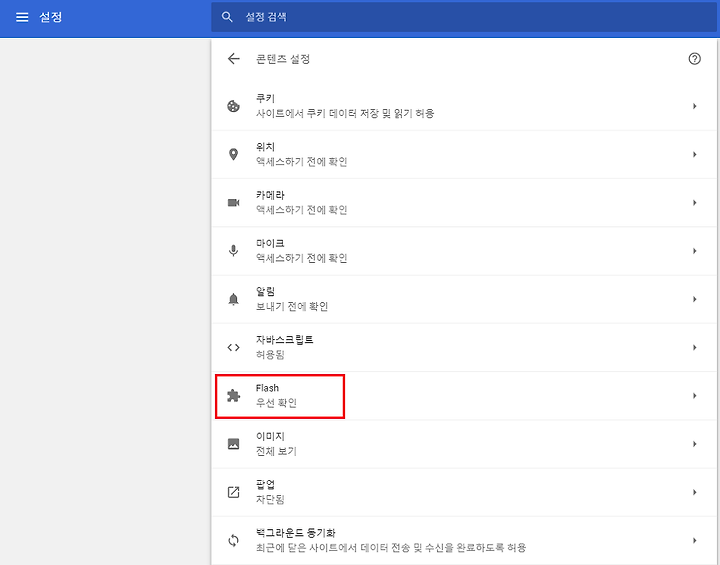The height and width of the screenshot is (565, 720).
Task: Click the 설정 title in header
Action: [x=51, y=17]
